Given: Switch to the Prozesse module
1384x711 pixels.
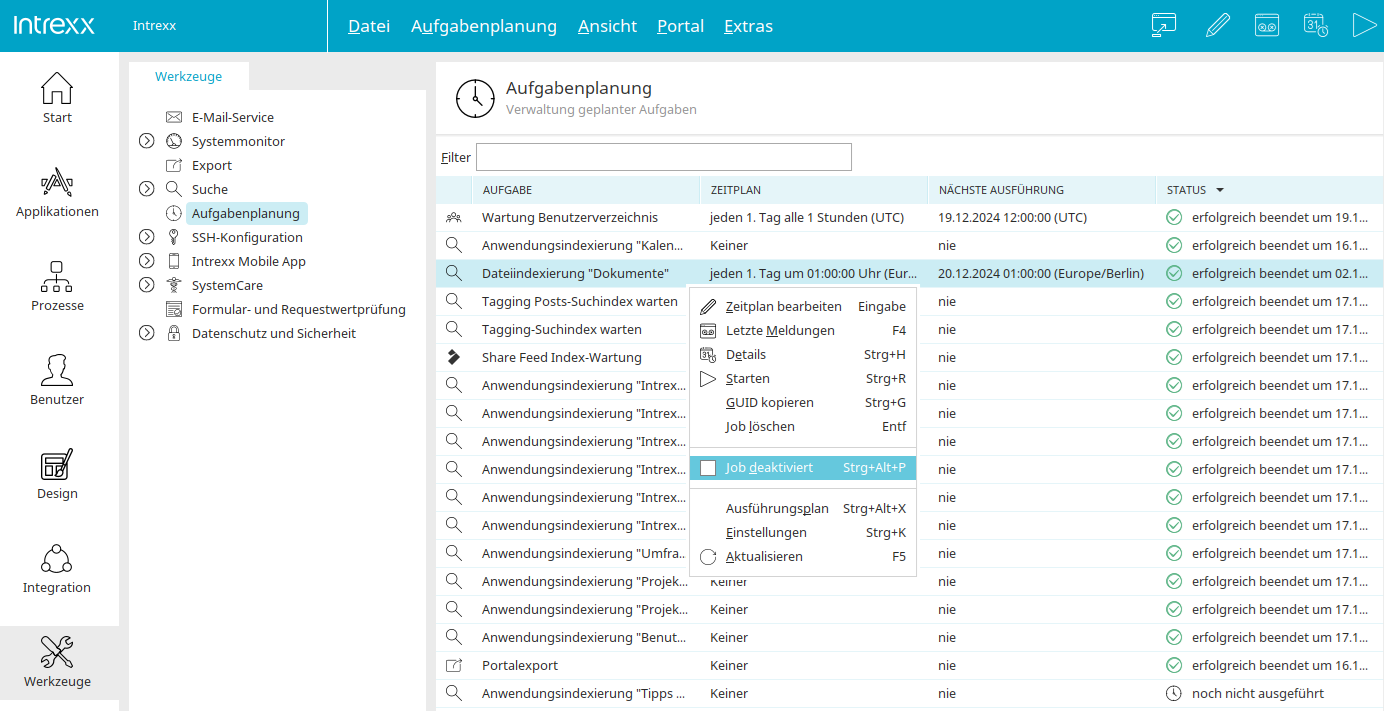Looking at the screenshot, I should click(x=57, y=286).
